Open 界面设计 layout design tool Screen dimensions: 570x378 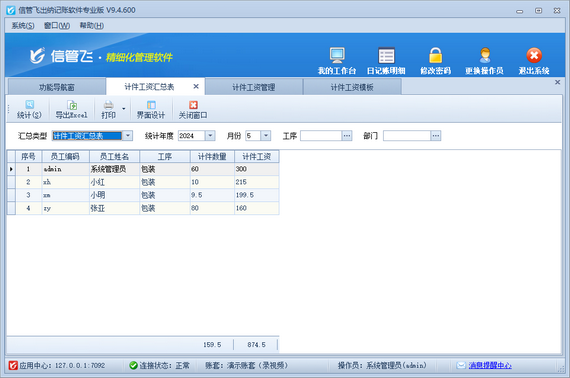click(x=151, y=110)
